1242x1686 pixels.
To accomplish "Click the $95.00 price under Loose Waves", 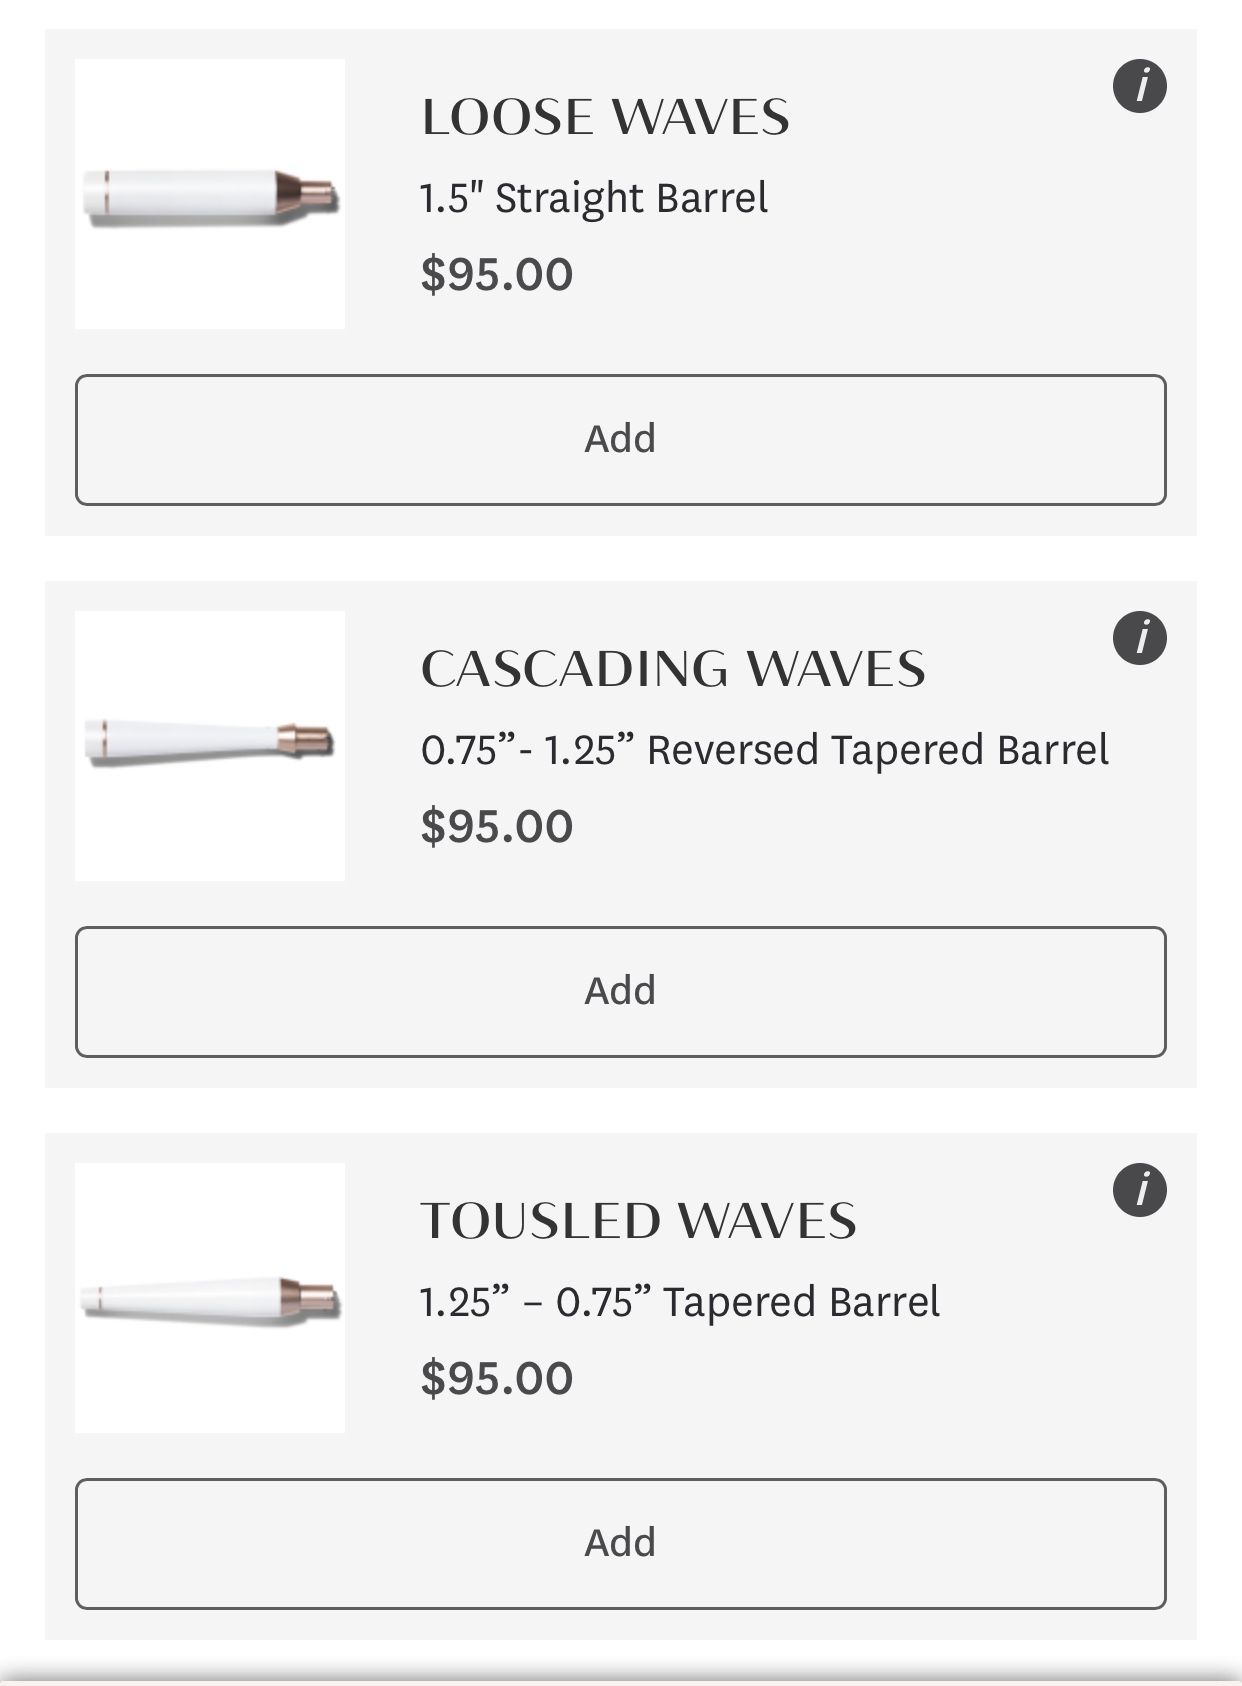I will 497,274.
